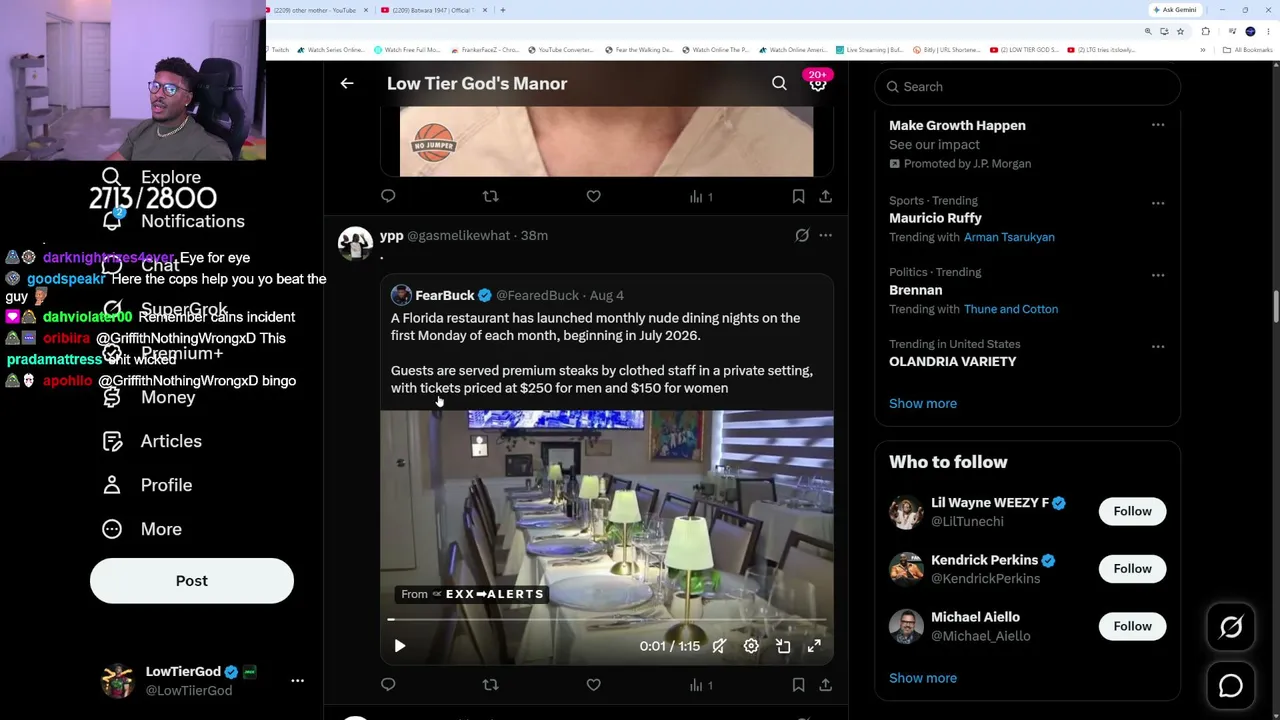Repost the No Jumper image post

(490, 197)
